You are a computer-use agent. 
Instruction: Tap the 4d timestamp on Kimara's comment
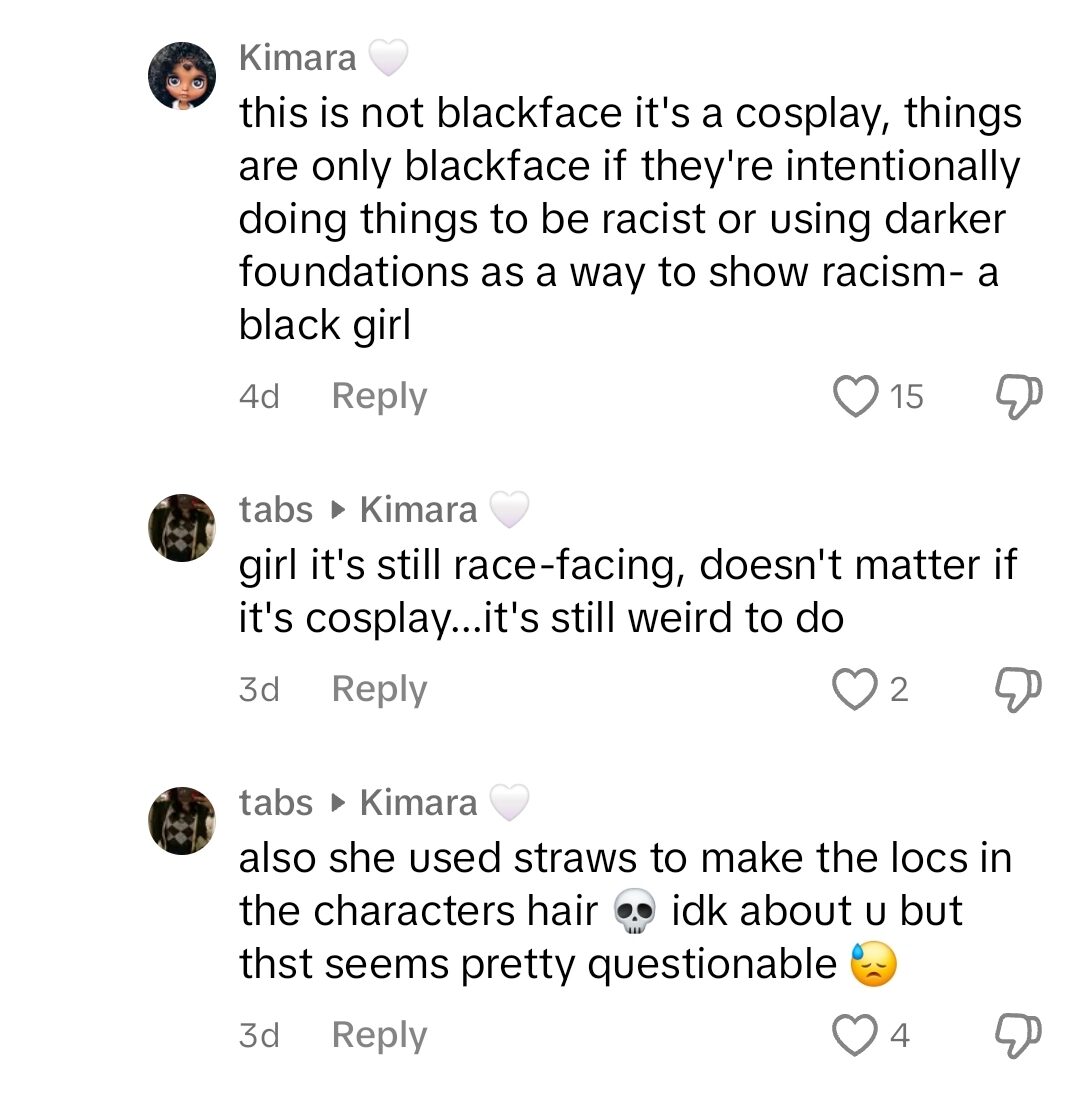pos(258,396)
